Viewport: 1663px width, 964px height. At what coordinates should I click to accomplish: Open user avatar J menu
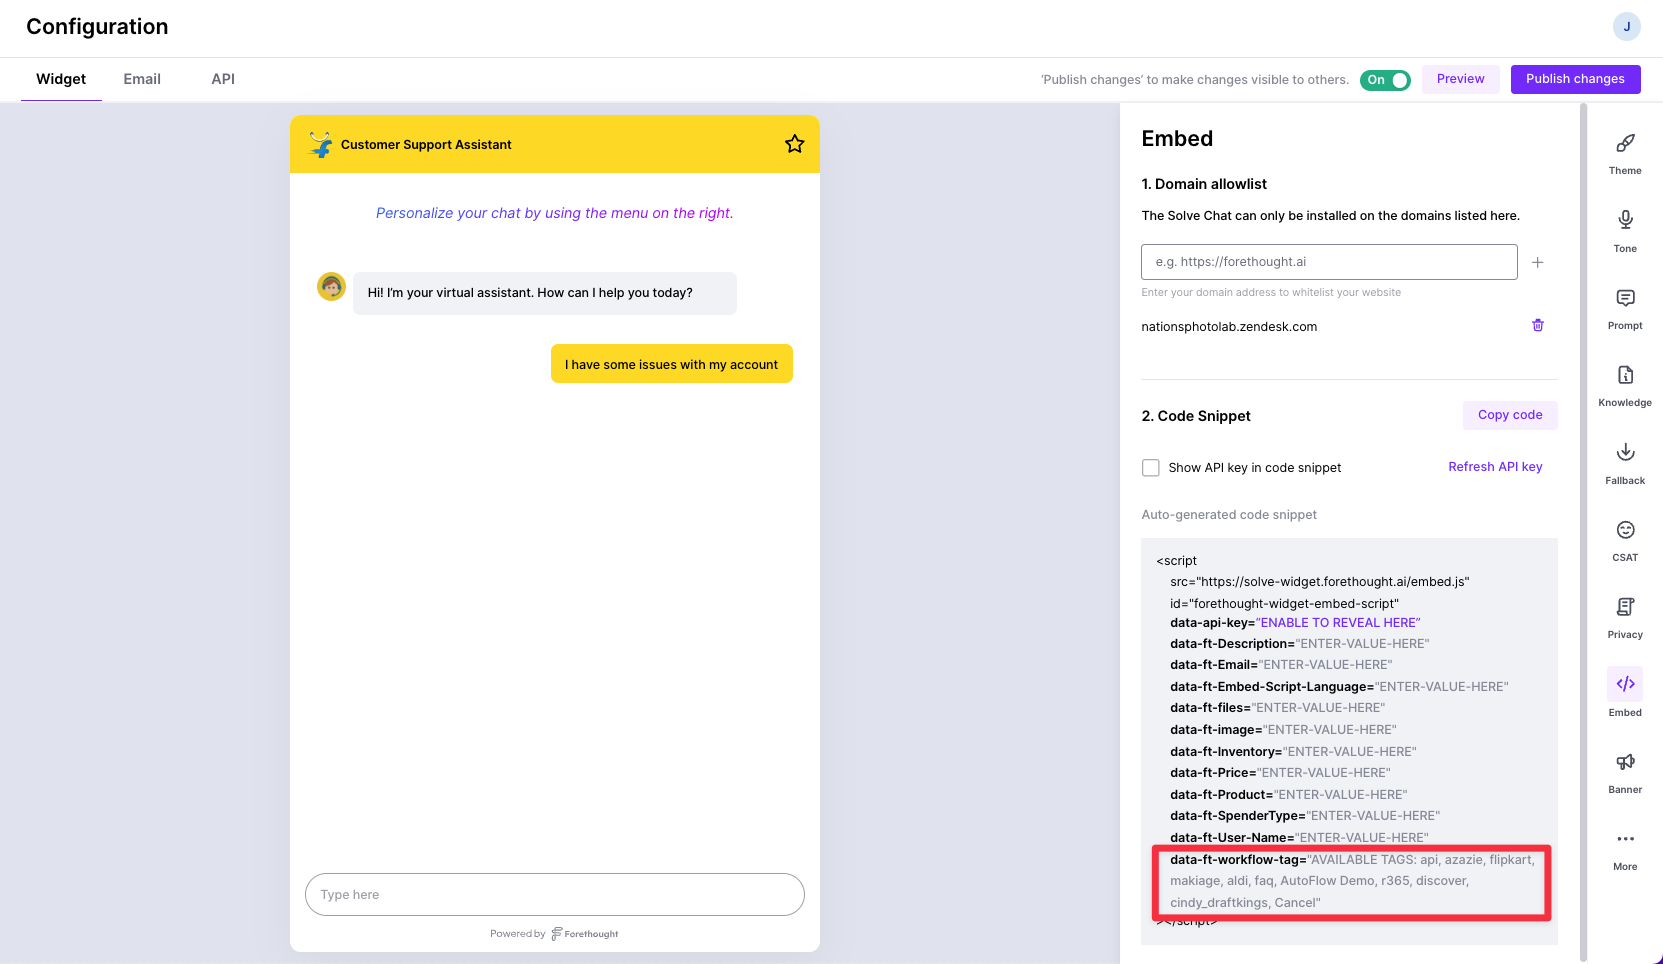pyautogui.click(x=1627, y=27)
